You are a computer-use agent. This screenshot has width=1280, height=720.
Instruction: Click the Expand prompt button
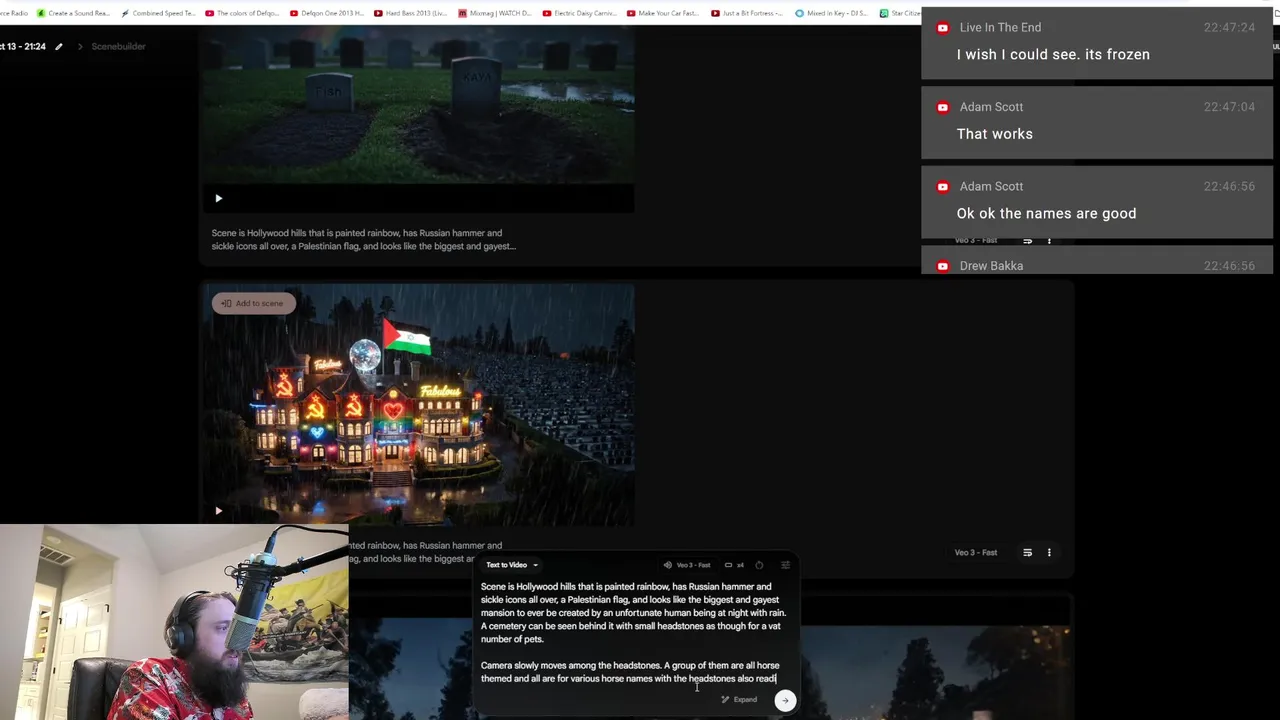[x=739, y=700]
